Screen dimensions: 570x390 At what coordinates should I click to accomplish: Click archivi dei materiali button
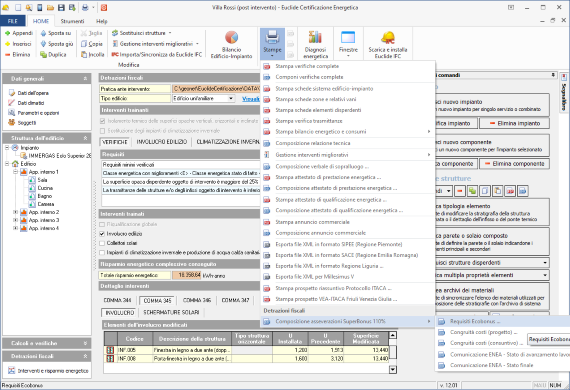(492, 297)
